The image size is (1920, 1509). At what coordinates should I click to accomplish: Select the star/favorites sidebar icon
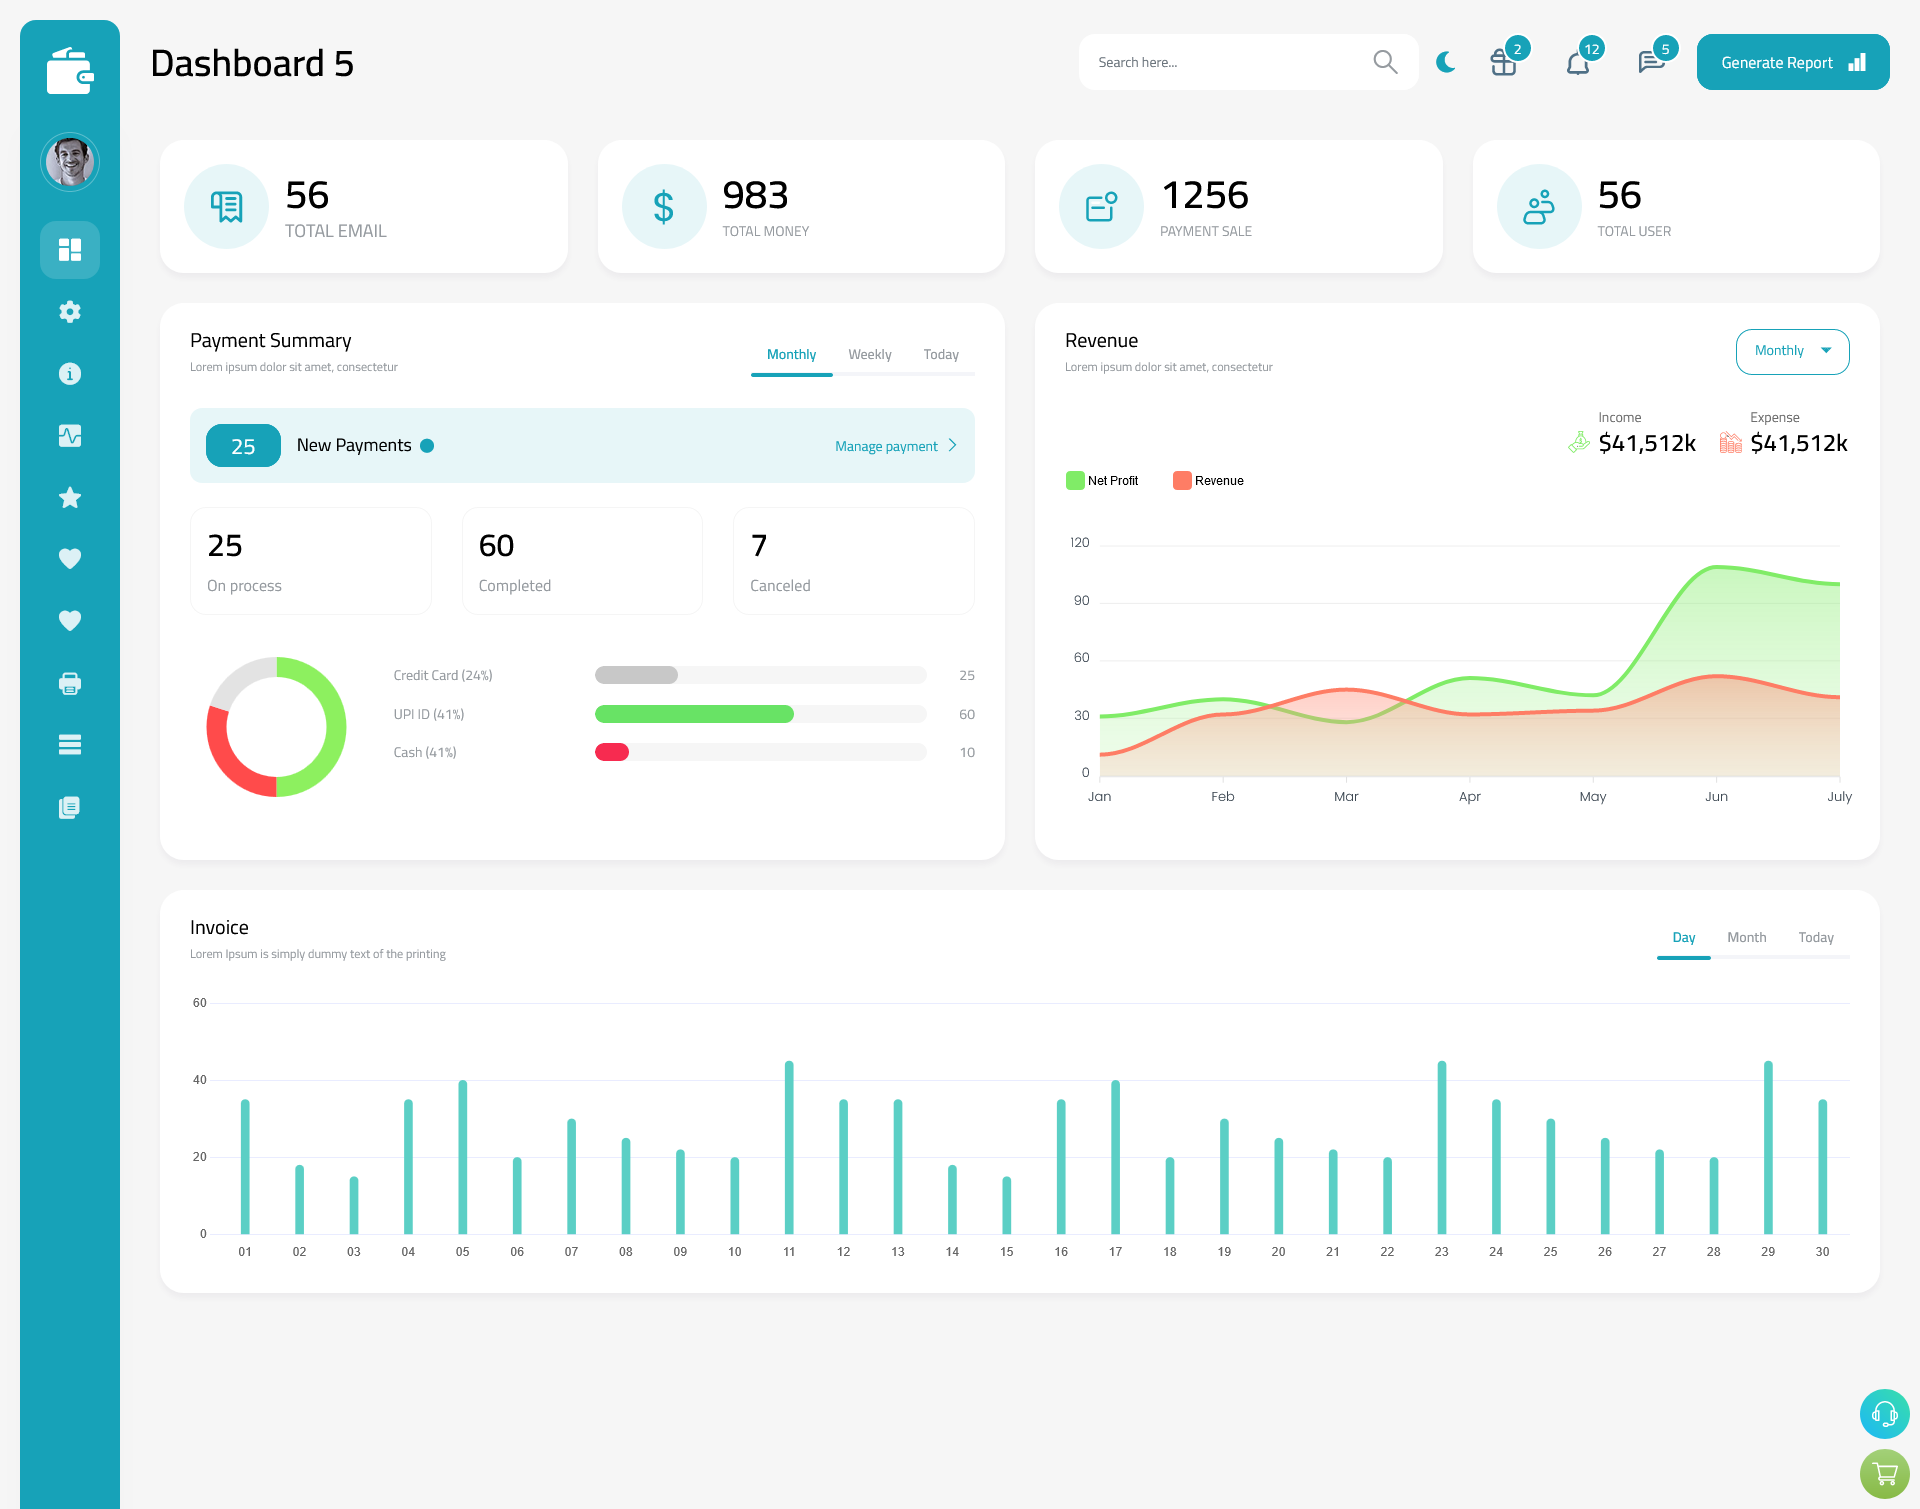[x=70, y=497]
